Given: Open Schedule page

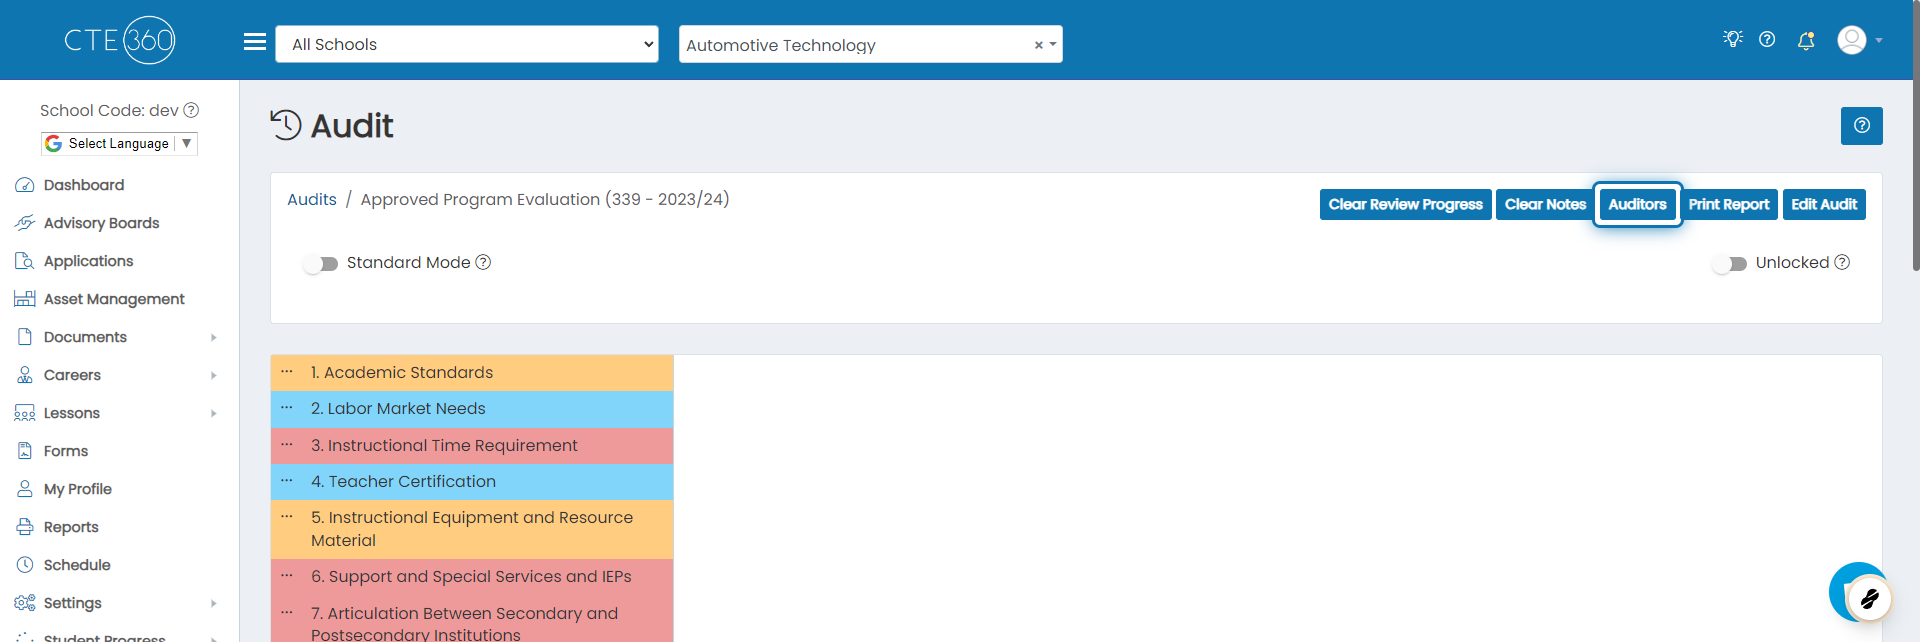Looking at the screenshot, I should pyautogui.click(x=77, y=565).
